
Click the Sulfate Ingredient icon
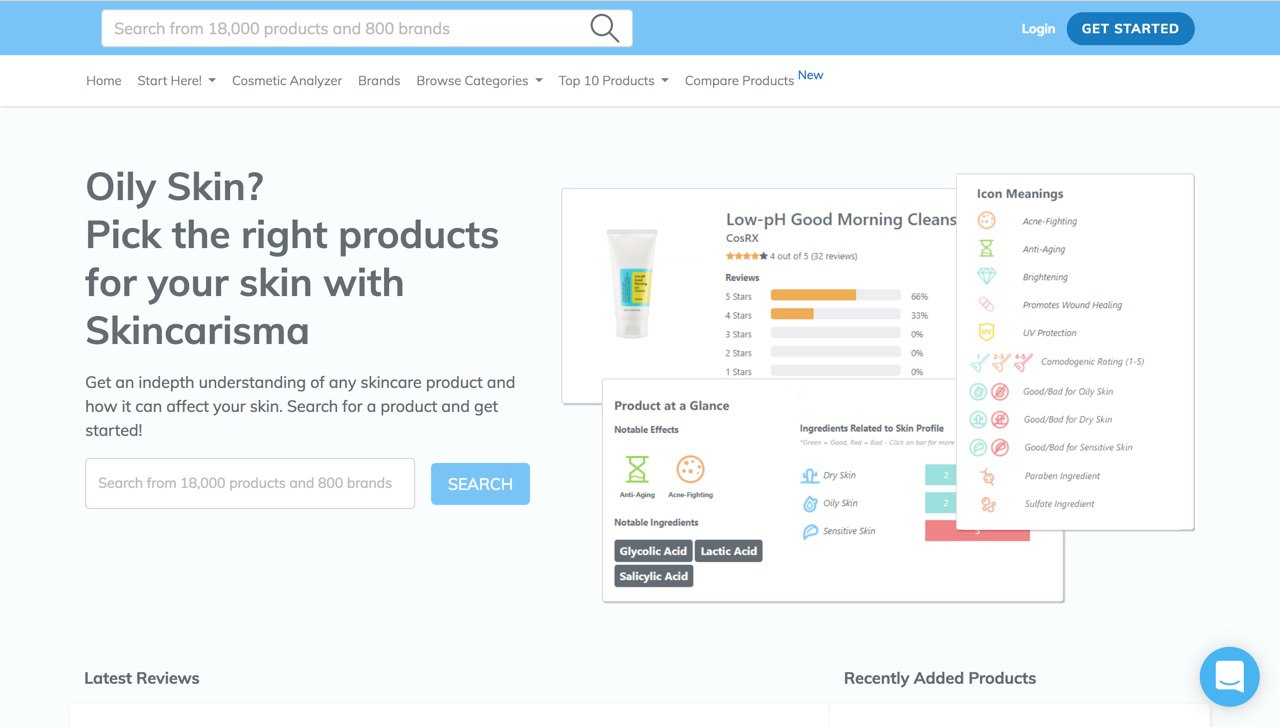[988, 504]
